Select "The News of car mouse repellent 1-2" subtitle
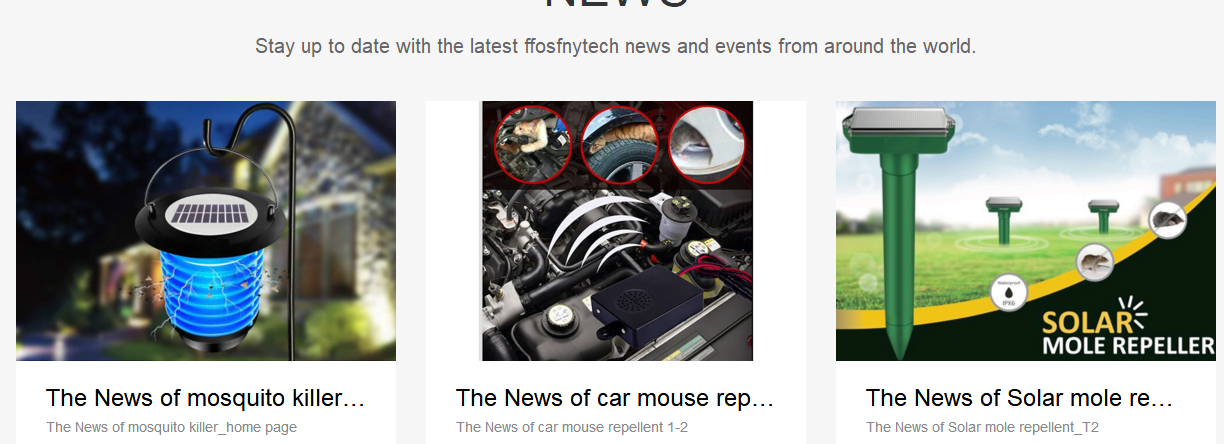Viewport: 1224px width, 444px height. tap(572, 427)
